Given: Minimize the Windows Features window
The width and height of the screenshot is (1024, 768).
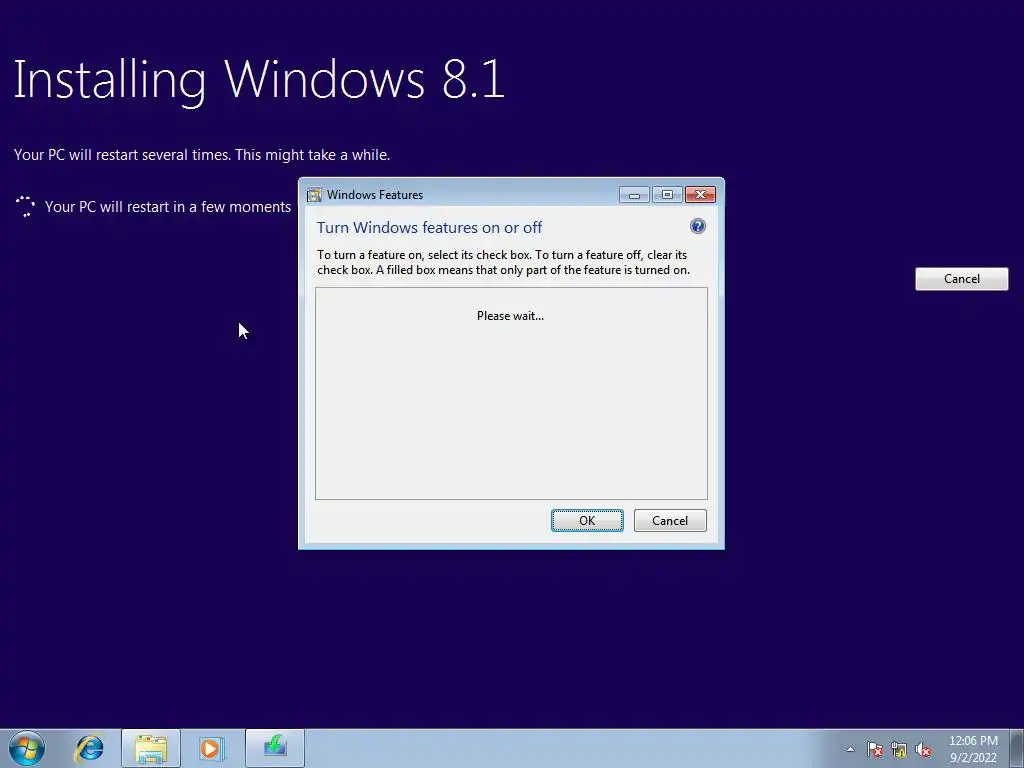Looking at the screenshot, I should click(634, 195).
